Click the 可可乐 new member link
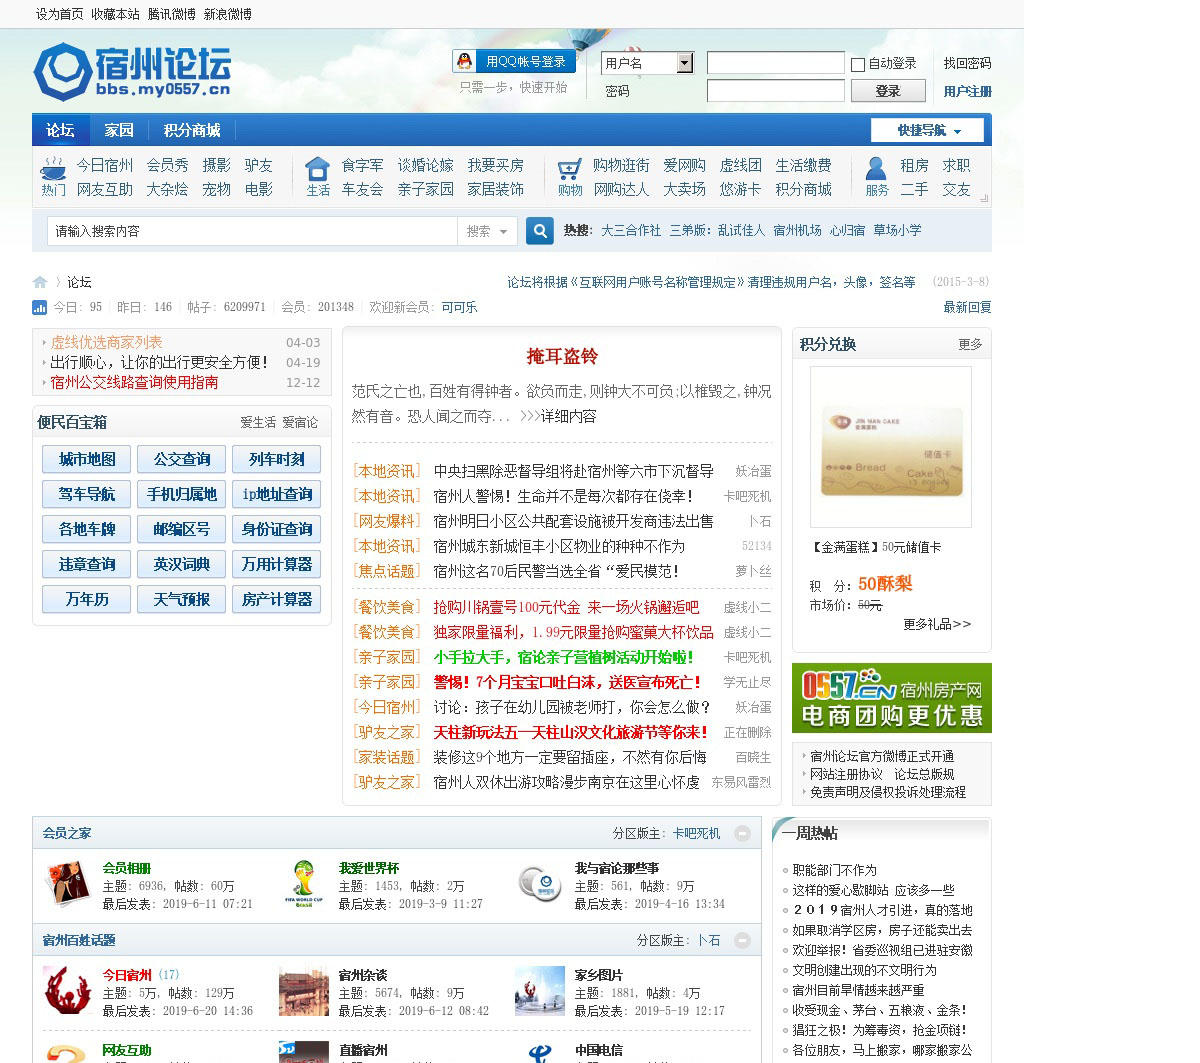This screenshot has width=1200, height=1063. [x=459, y=307]
